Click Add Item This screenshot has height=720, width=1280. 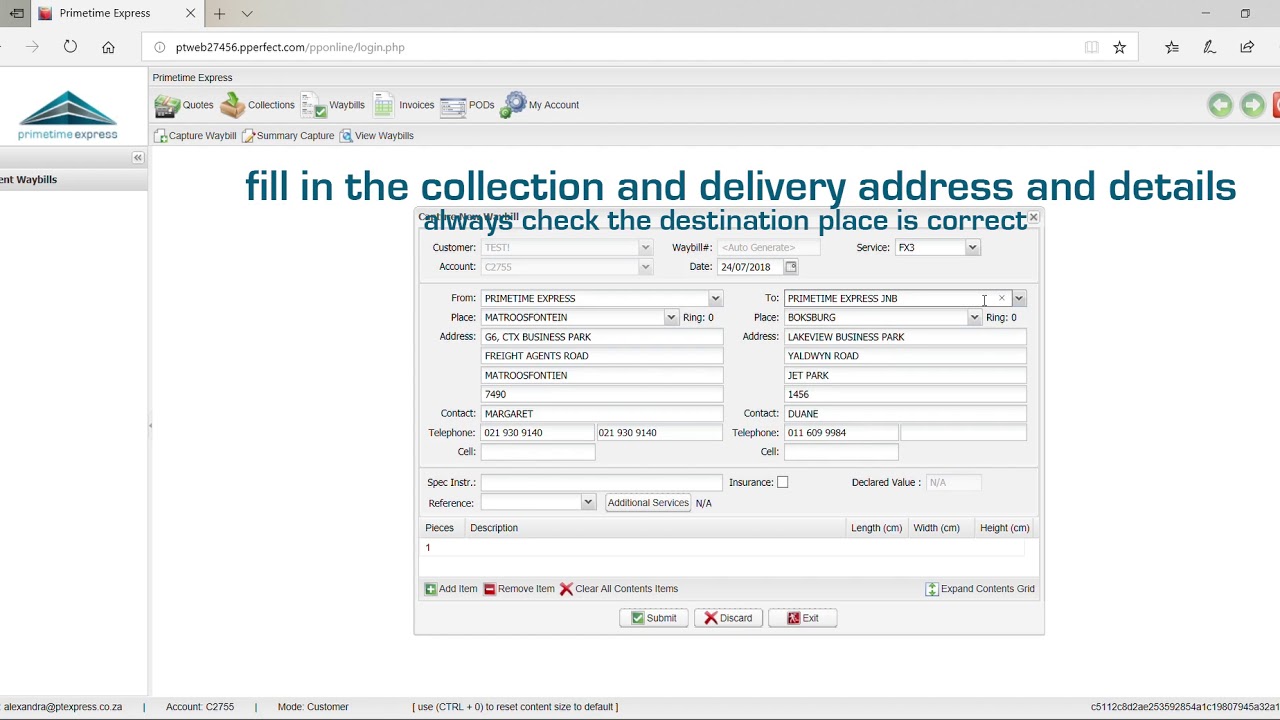click(x=451, y=589)
